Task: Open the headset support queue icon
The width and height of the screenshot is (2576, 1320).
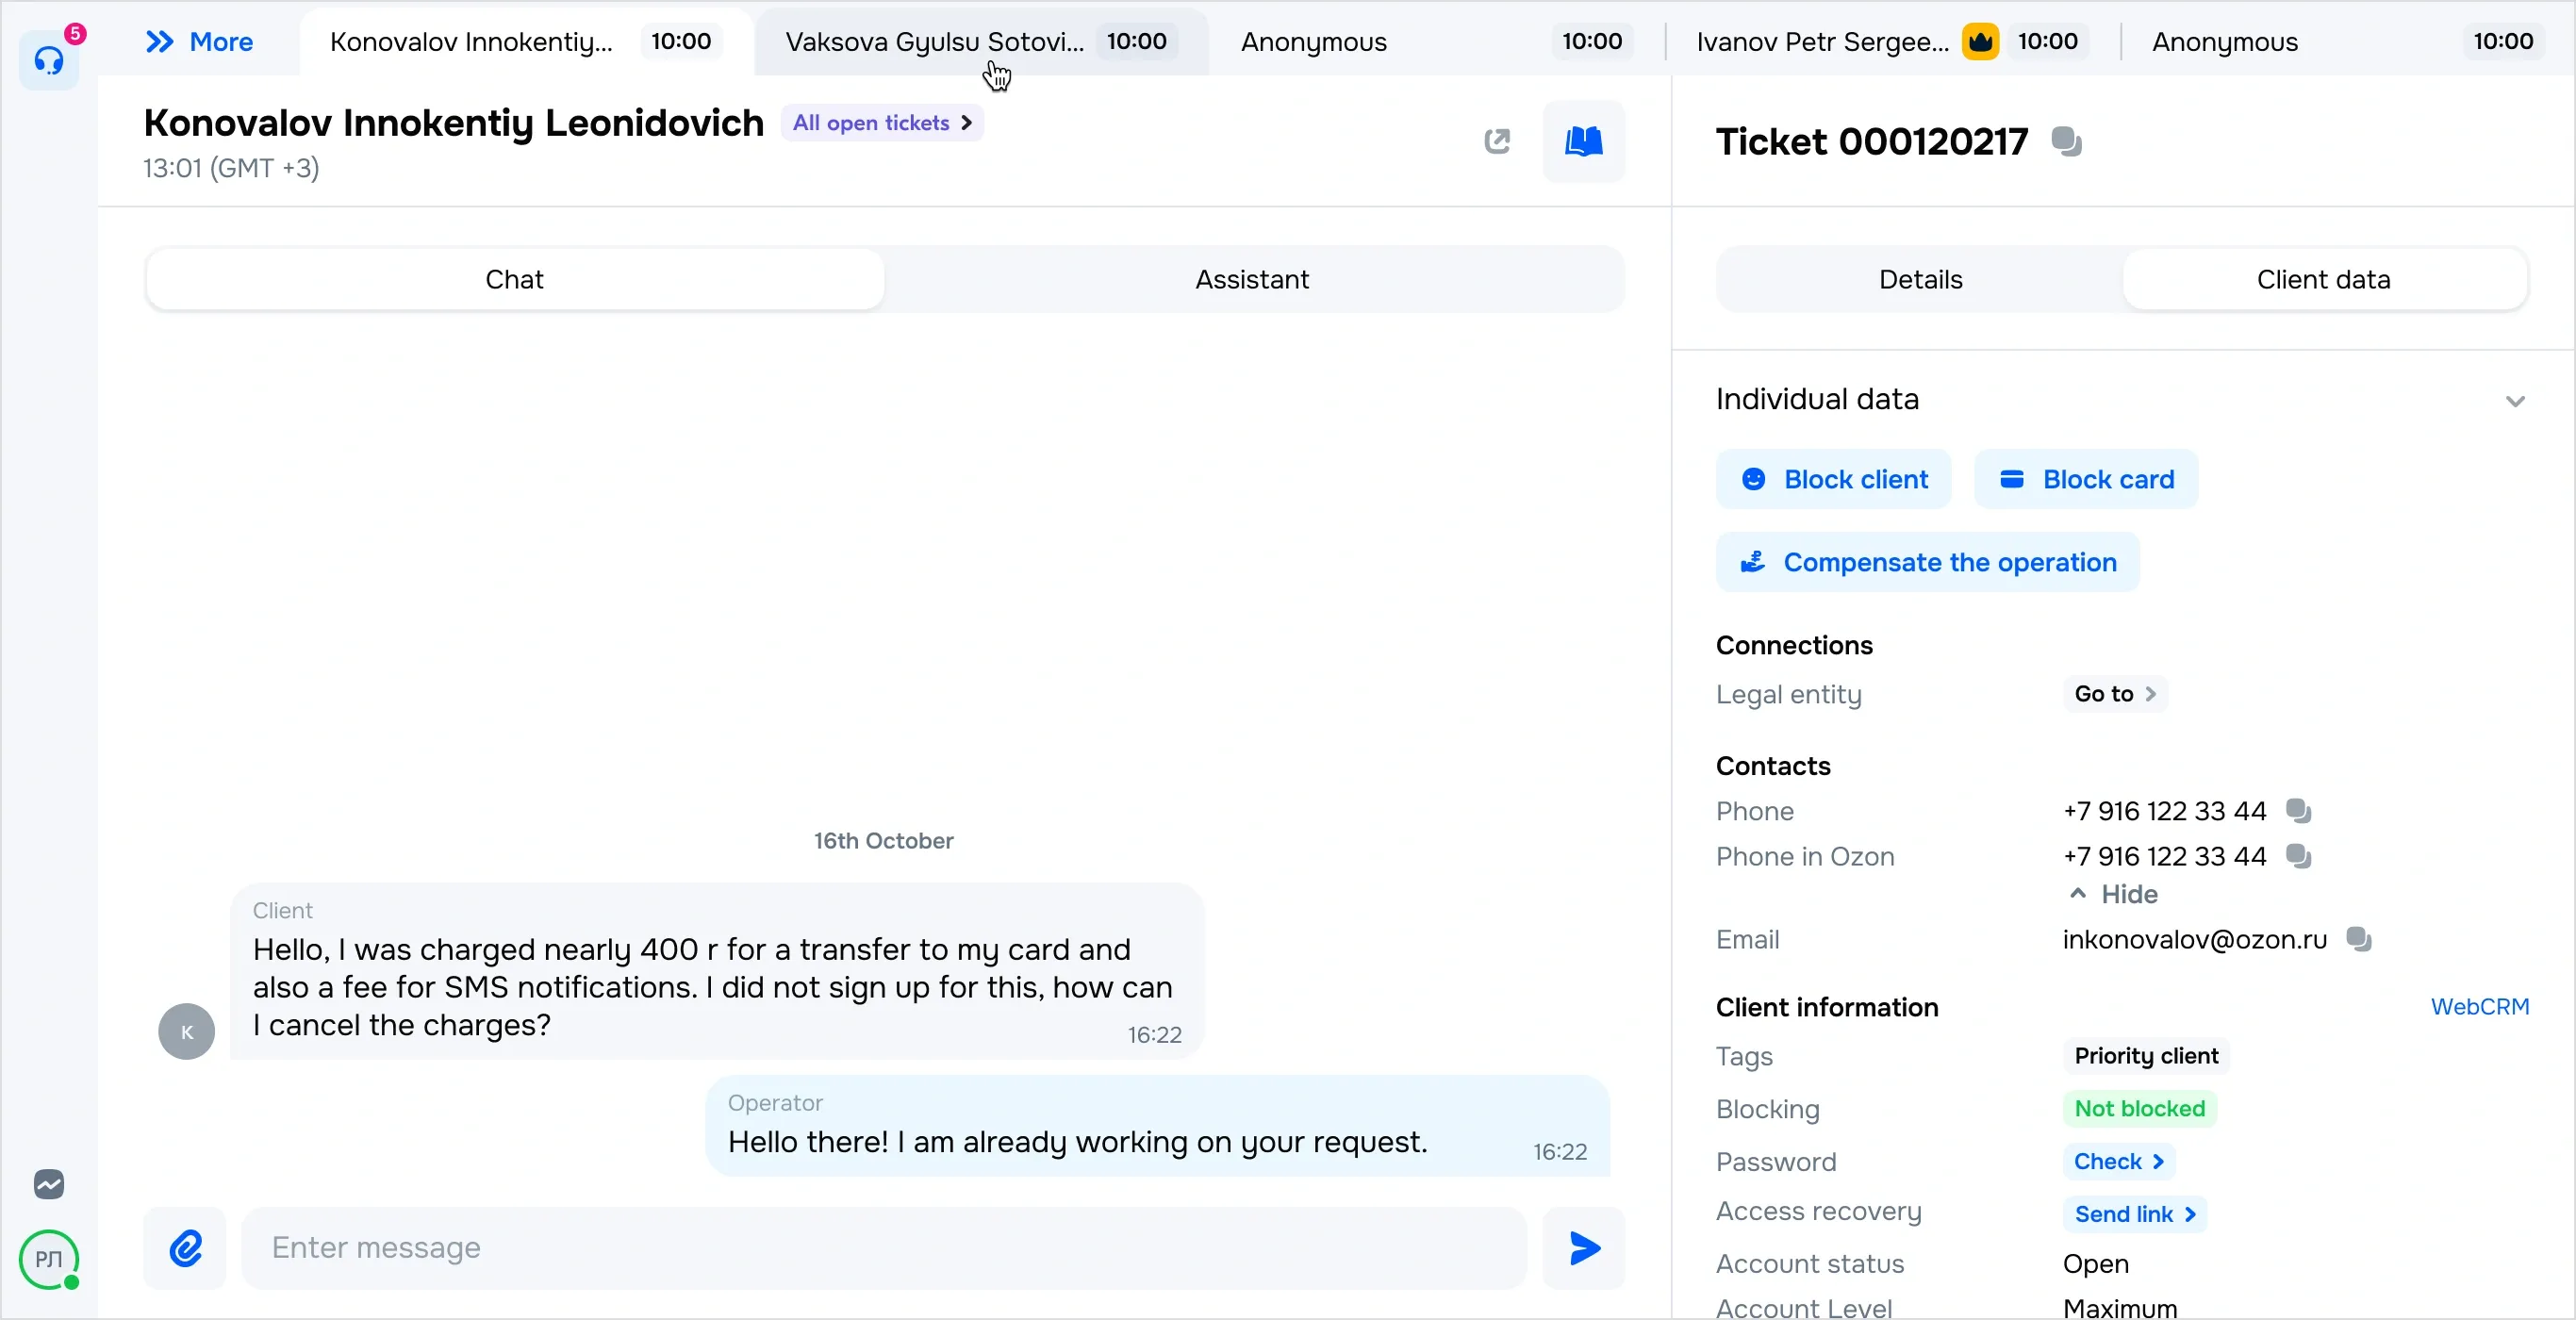Action: click(x=49, y=61)
